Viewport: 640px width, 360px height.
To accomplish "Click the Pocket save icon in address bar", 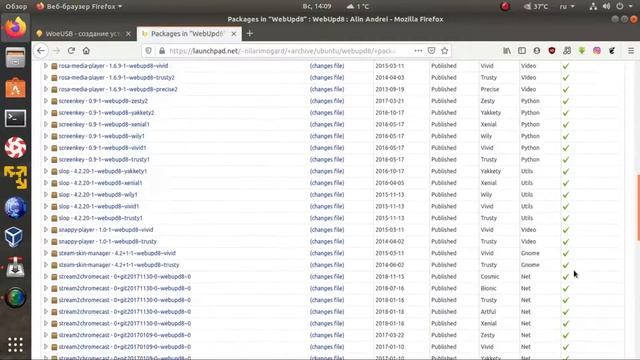I will pos(431,51).
